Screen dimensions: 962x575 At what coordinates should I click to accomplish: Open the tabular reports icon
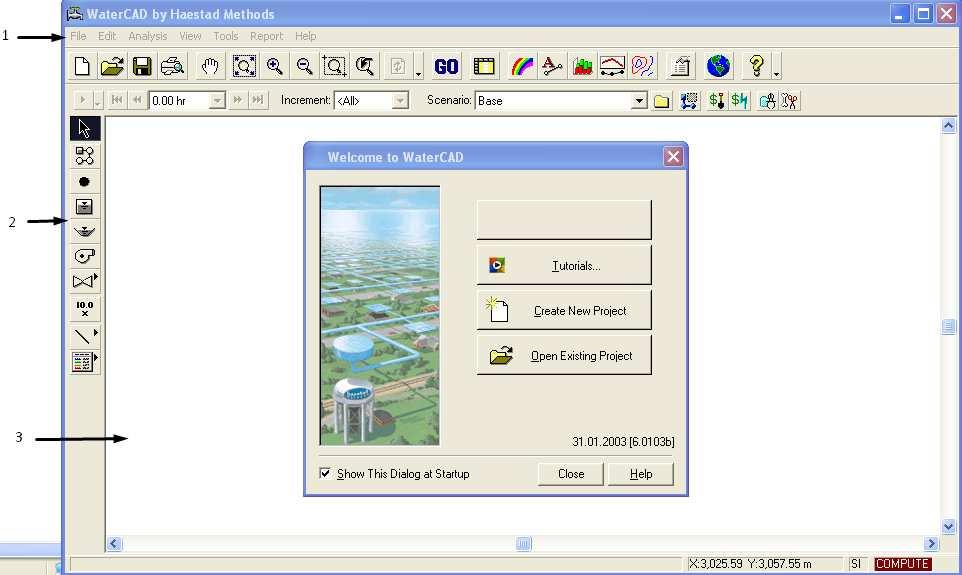pyautogui.click(x=483, y=66)
